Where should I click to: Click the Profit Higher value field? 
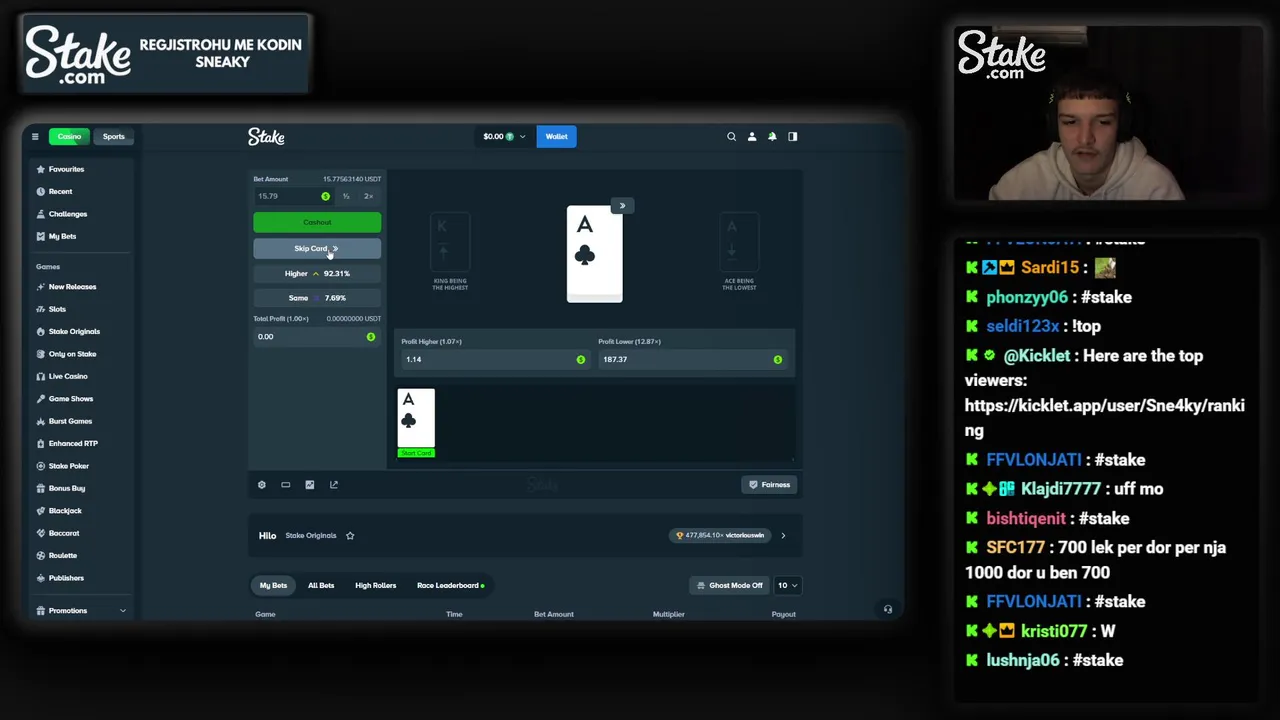pos(494,359)
